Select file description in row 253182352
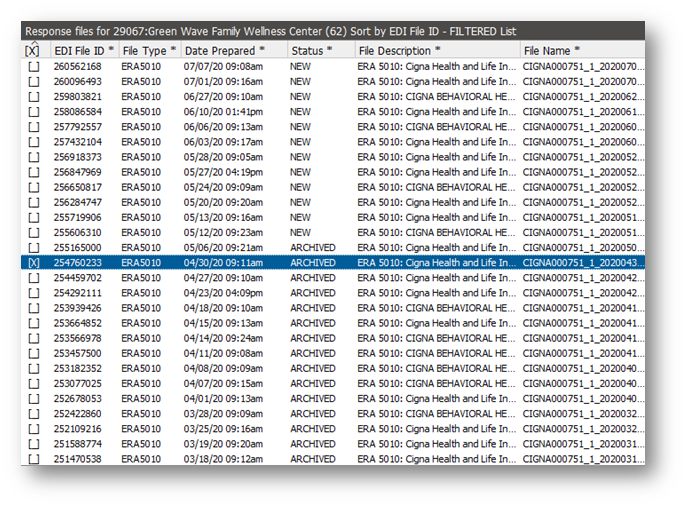Screen dimensions: 687x508 click(436, 368)
